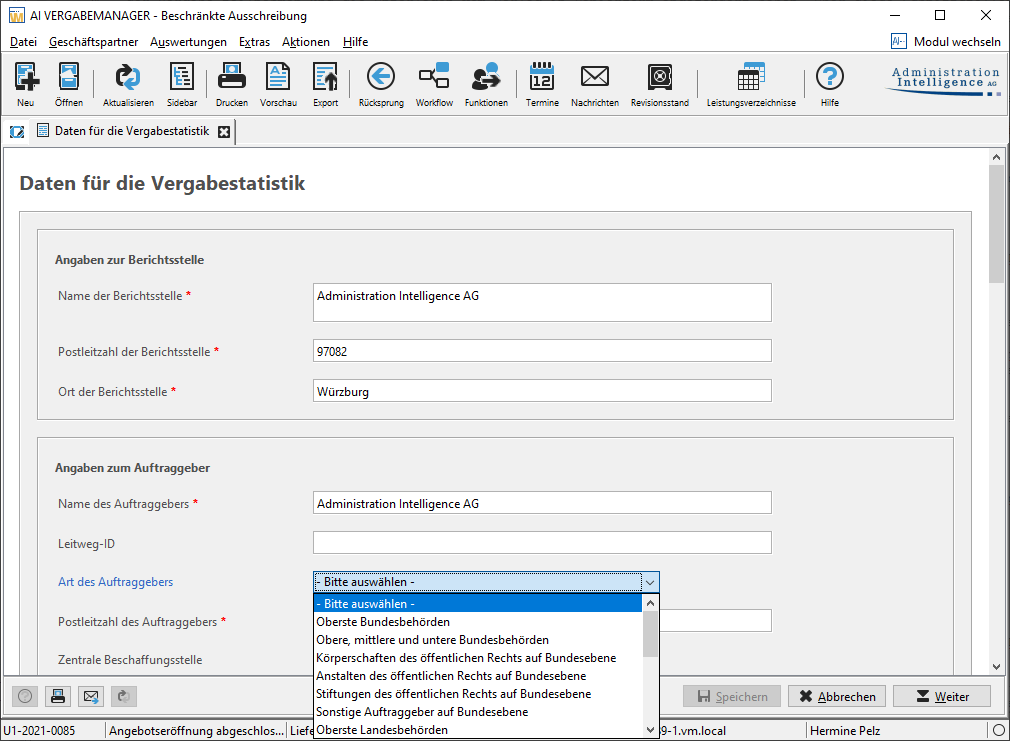Click the bottom bar refresh document icon

(124, 696)
